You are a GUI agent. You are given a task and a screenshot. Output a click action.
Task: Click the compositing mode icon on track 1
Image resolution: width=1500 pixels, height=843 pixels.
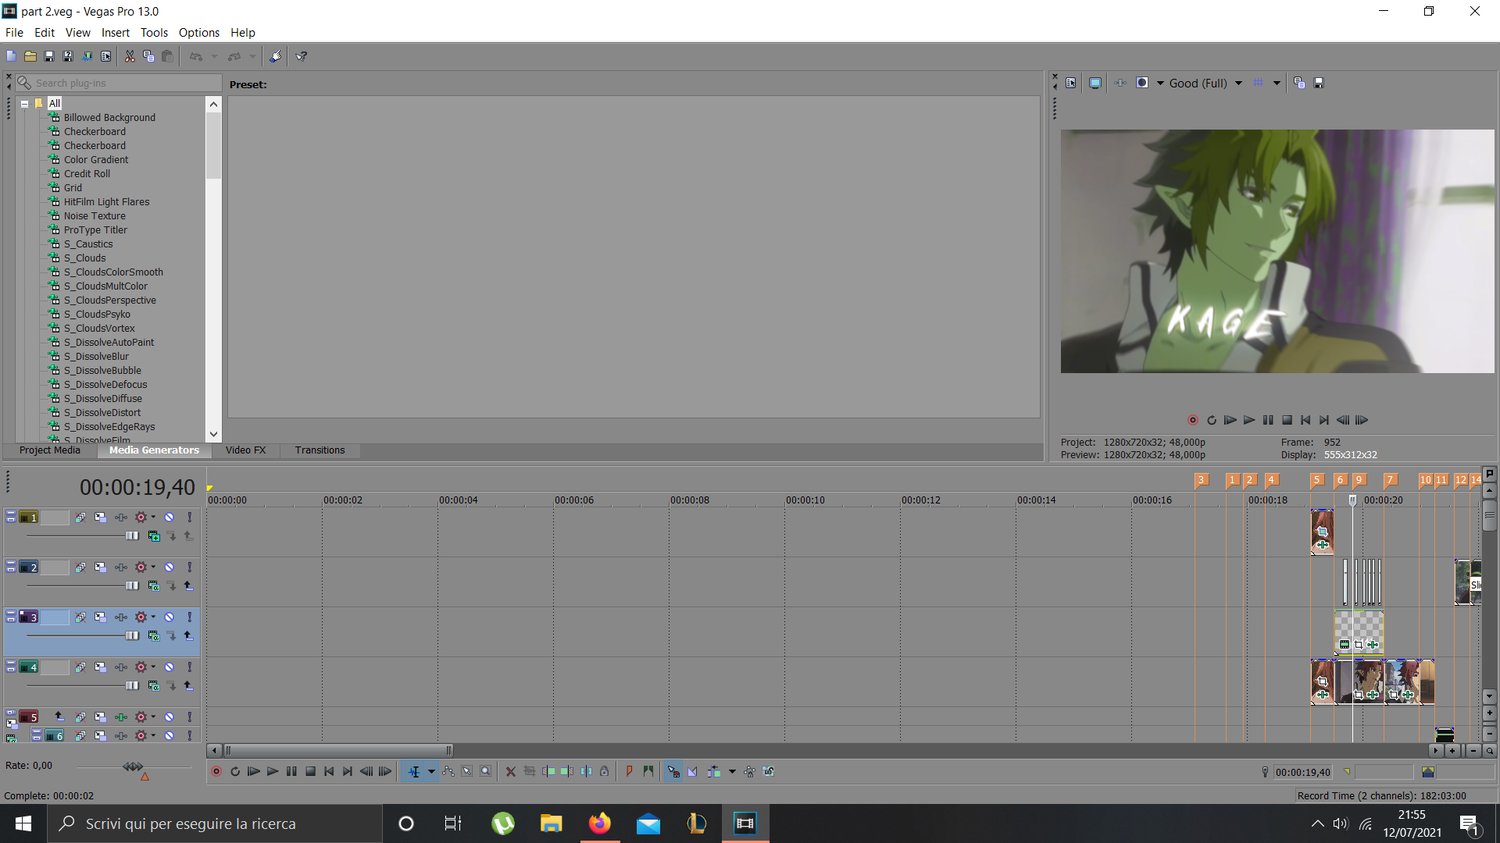click(154, 536)
